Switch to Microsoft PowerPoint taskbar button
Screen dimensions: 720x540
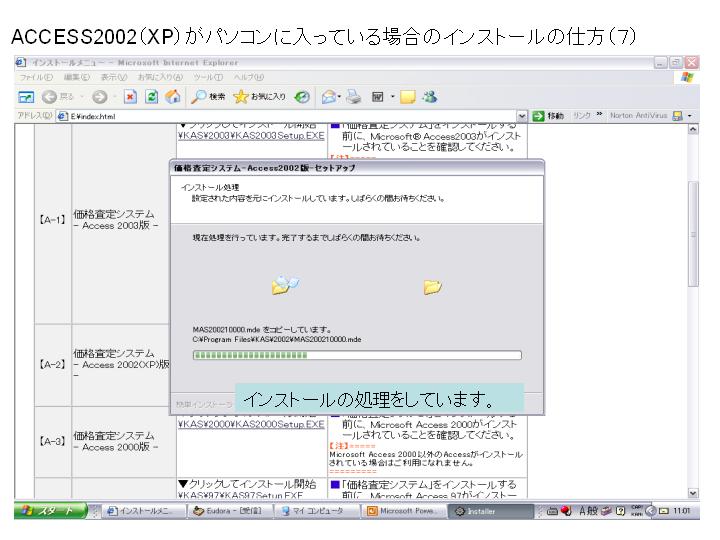click(404, 511)
